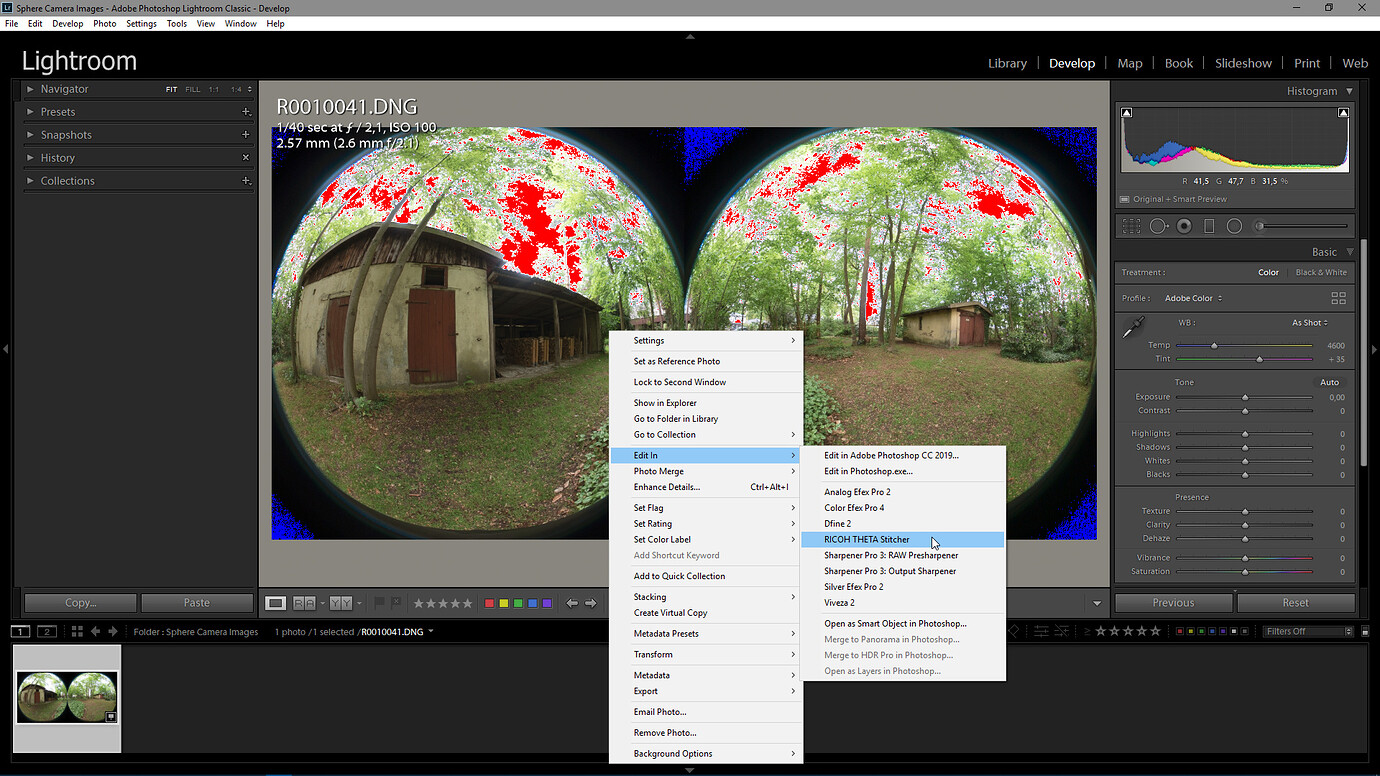This screenshot has width=1380, height=776.
Task: Expand the Collections panel
Action: [30, 180]
